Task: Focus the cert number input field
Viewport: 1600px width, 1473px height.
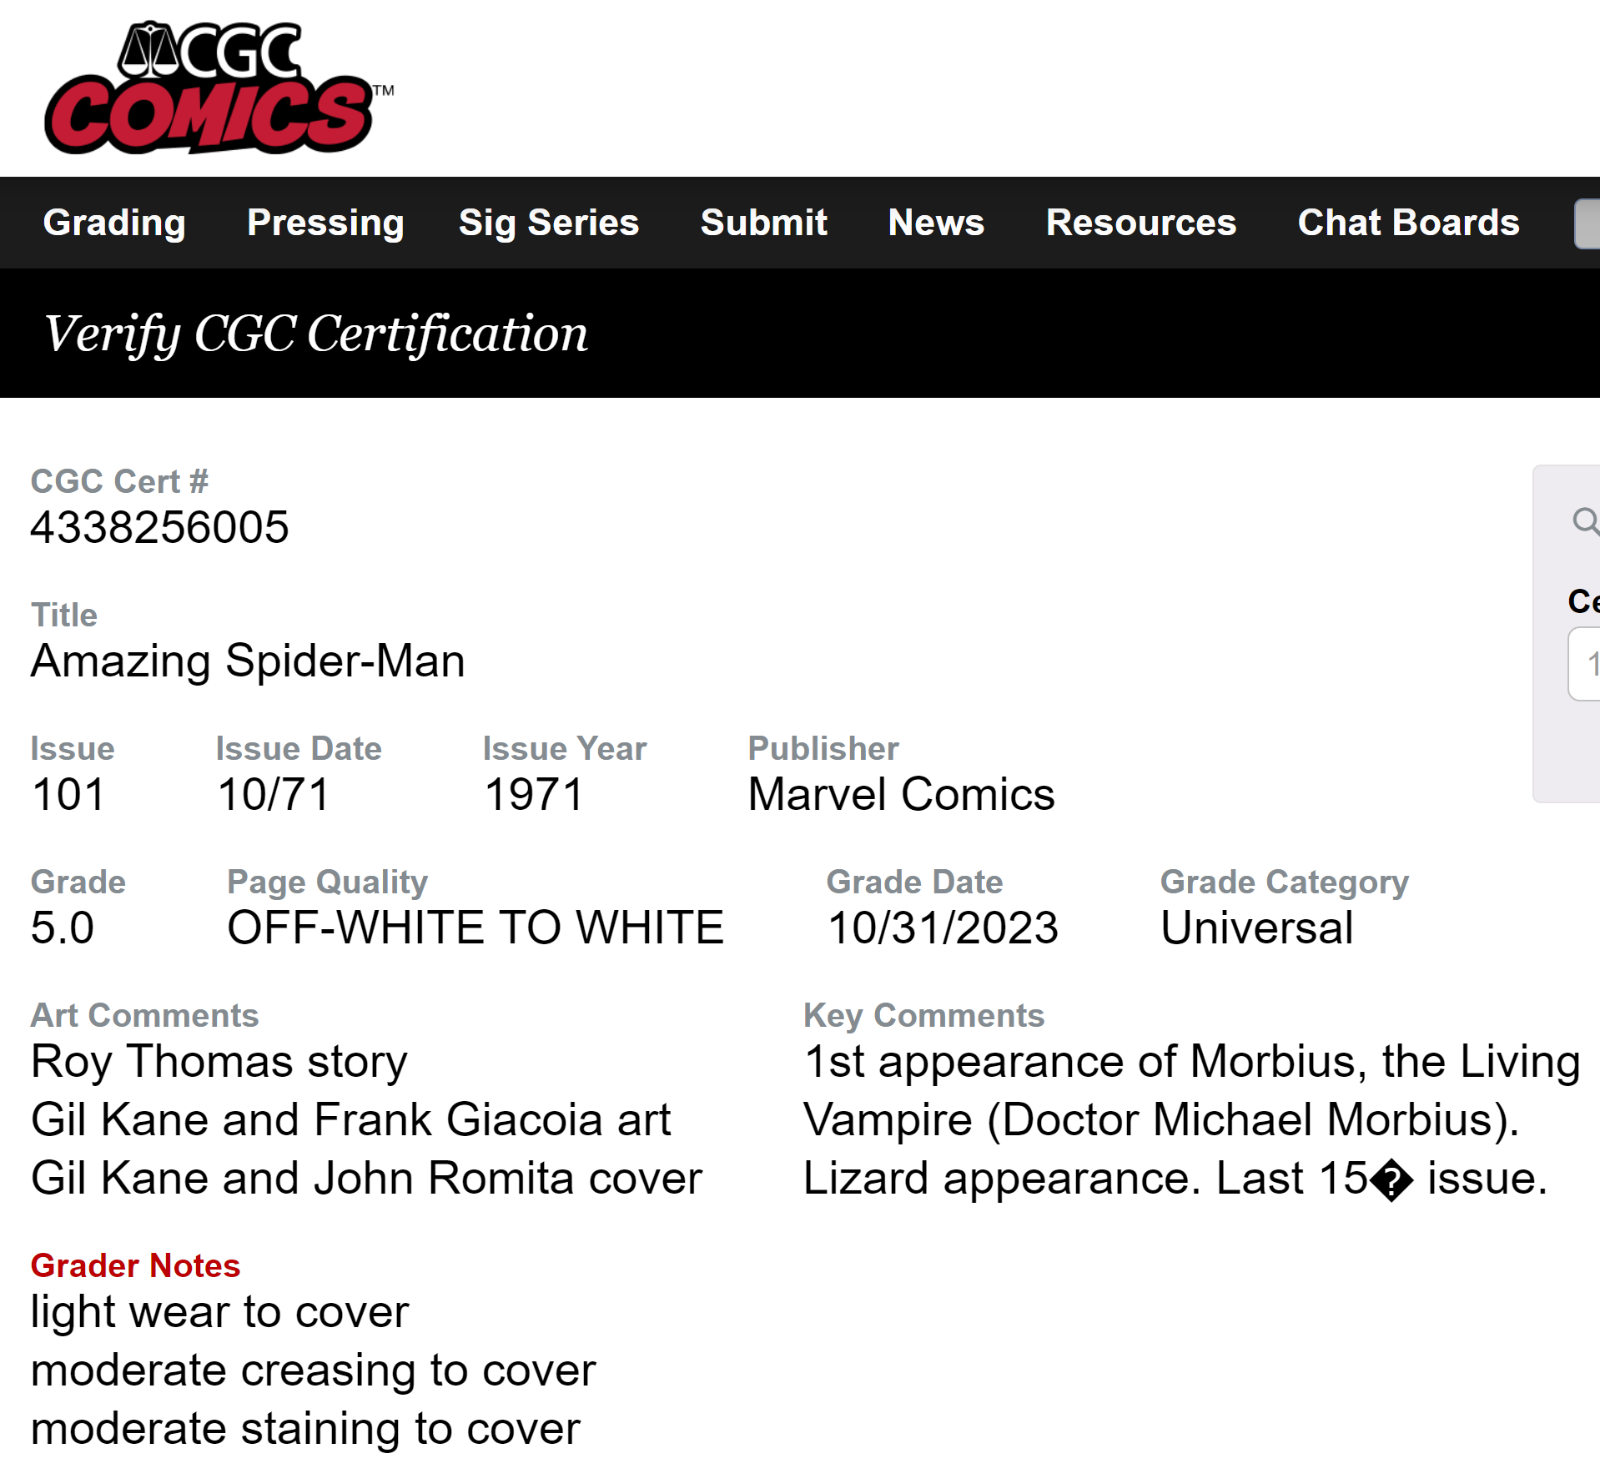Action: 1585,664
